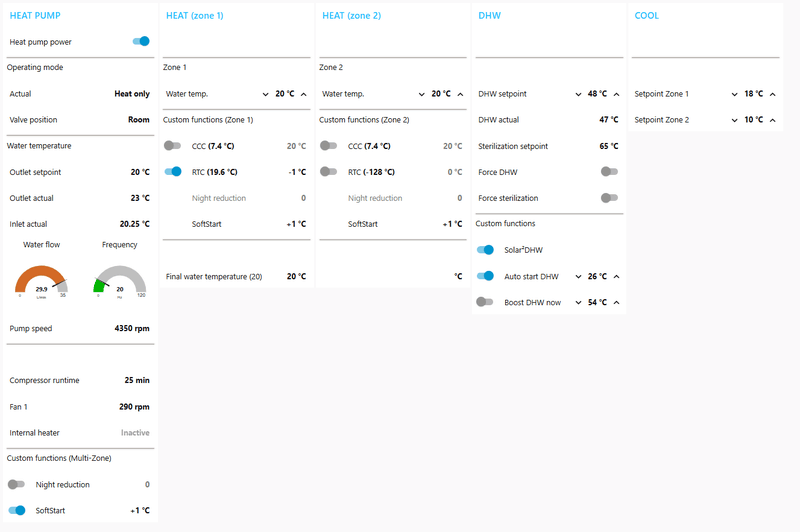Enable Multi-Zone Night reduction switch
The height and width of the screenshot is (532, 800).
16,484
